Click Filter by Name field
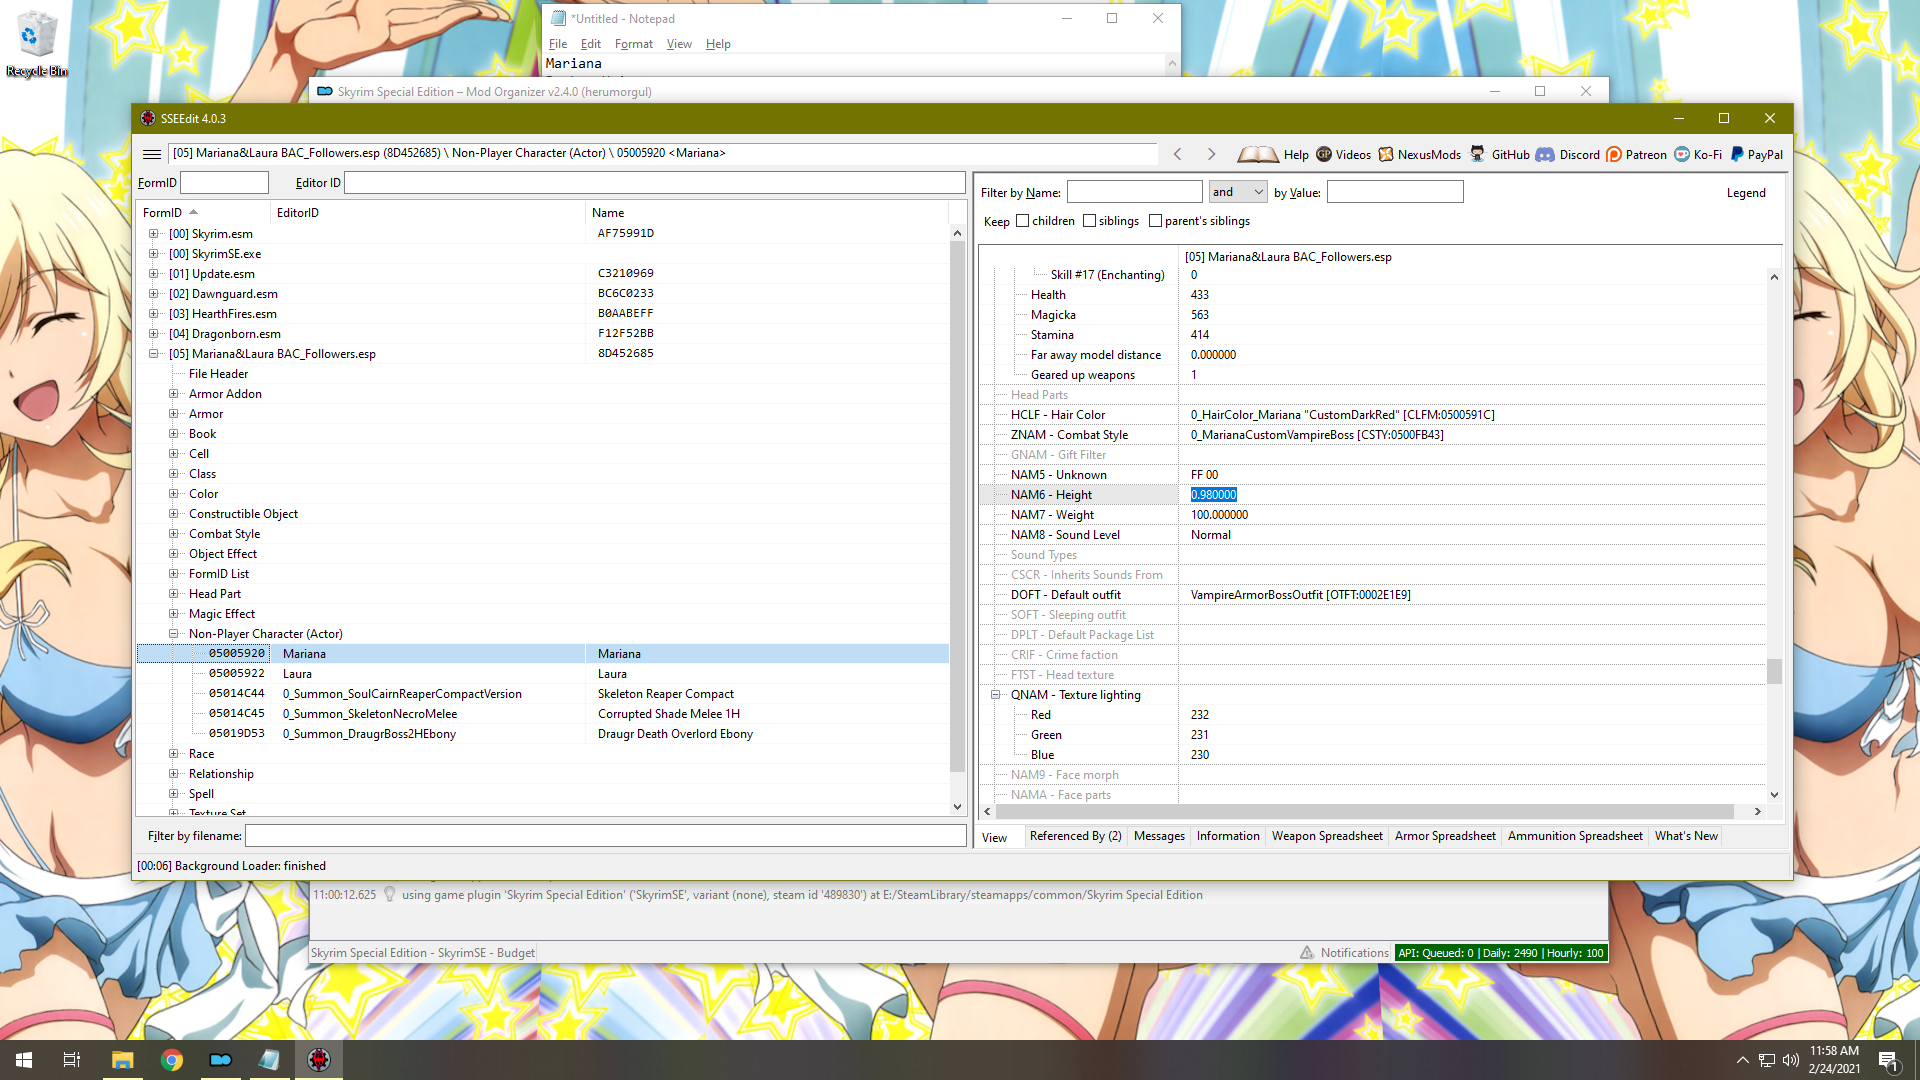 [1134, 192]
